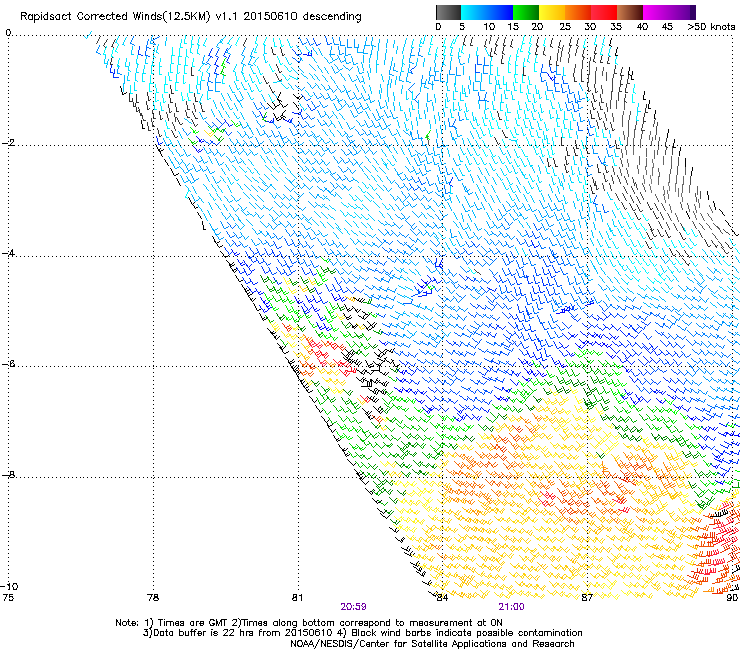This screenshot has width=740, height=650.
Task: Click the purple '21:00' time label
Action: click(x=512, y=607)
